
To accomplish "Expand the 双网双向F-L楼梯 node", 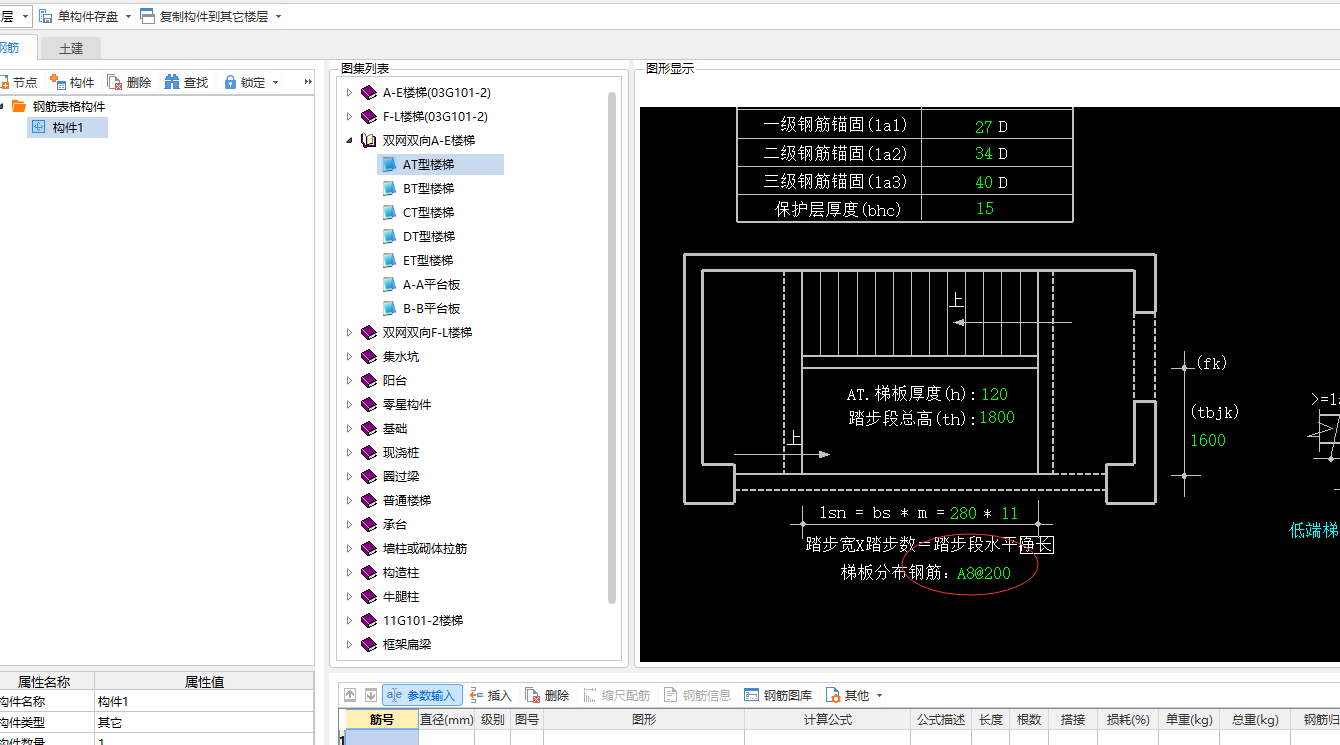I will tap(349, 332).
